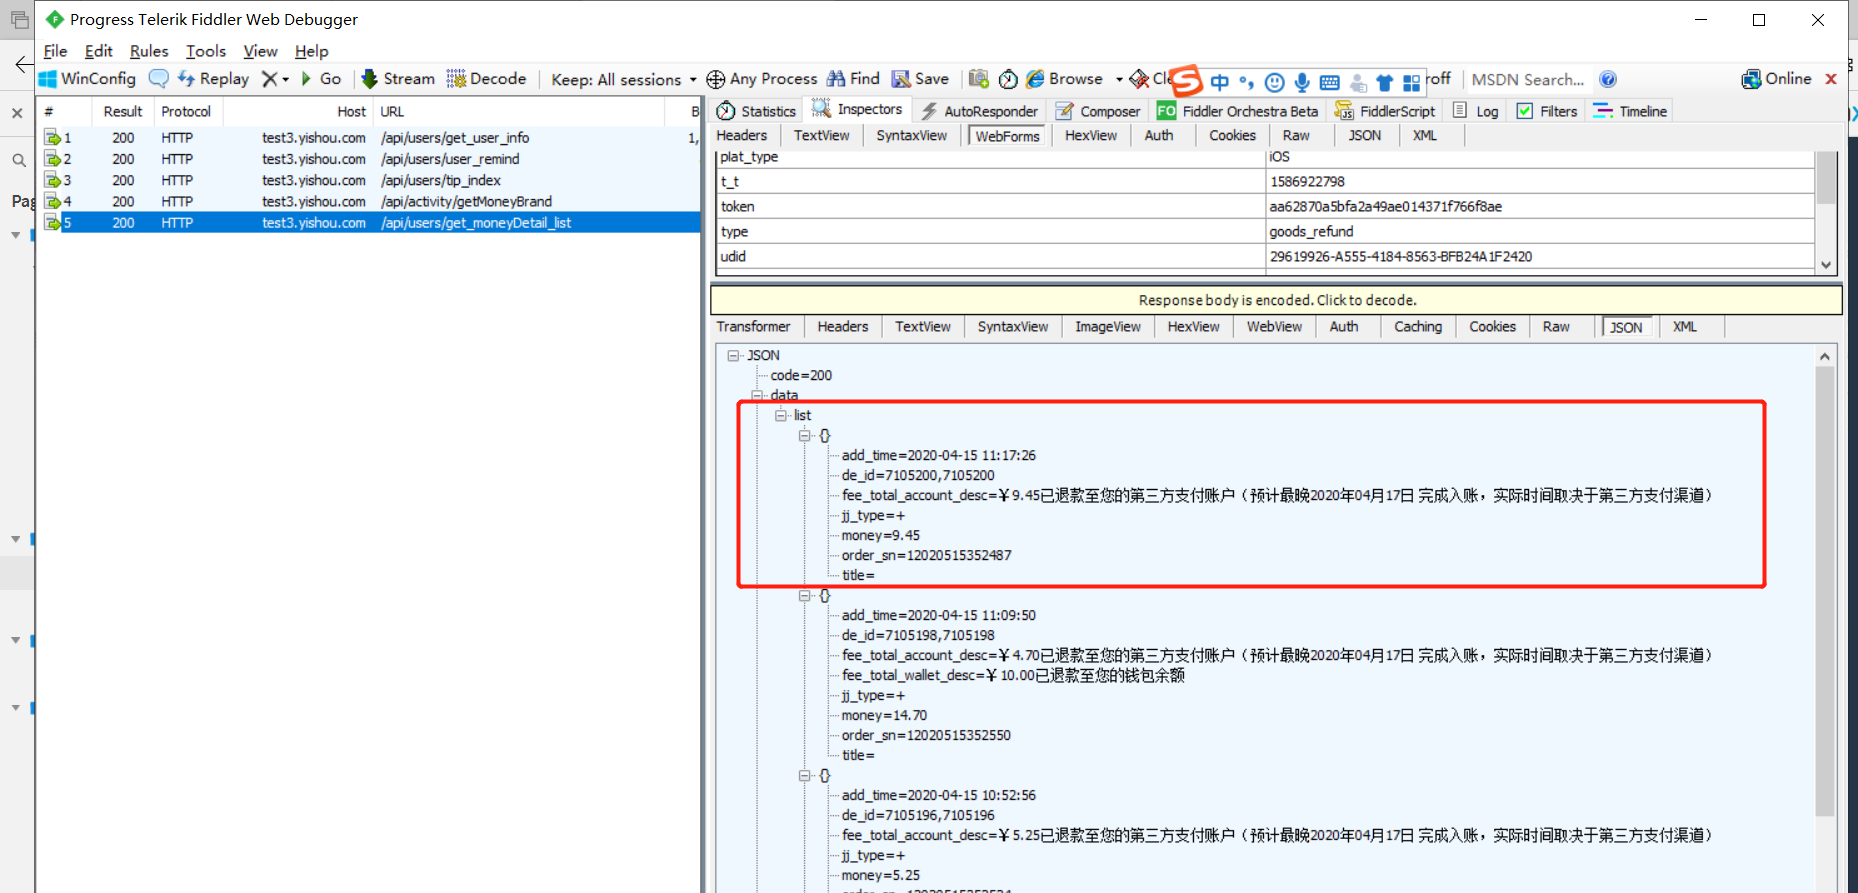The width and height of the screenshot is (1858, 893).
Task: Click the WinConfig toolbar button
Action: point(87,79)
